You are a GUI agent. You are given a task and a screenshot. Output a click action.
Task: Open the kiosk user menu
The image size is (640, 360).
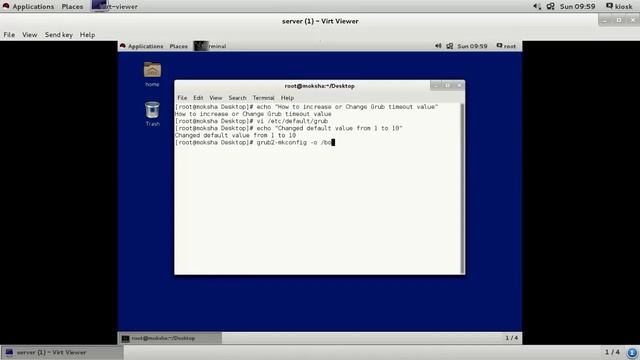619,7
